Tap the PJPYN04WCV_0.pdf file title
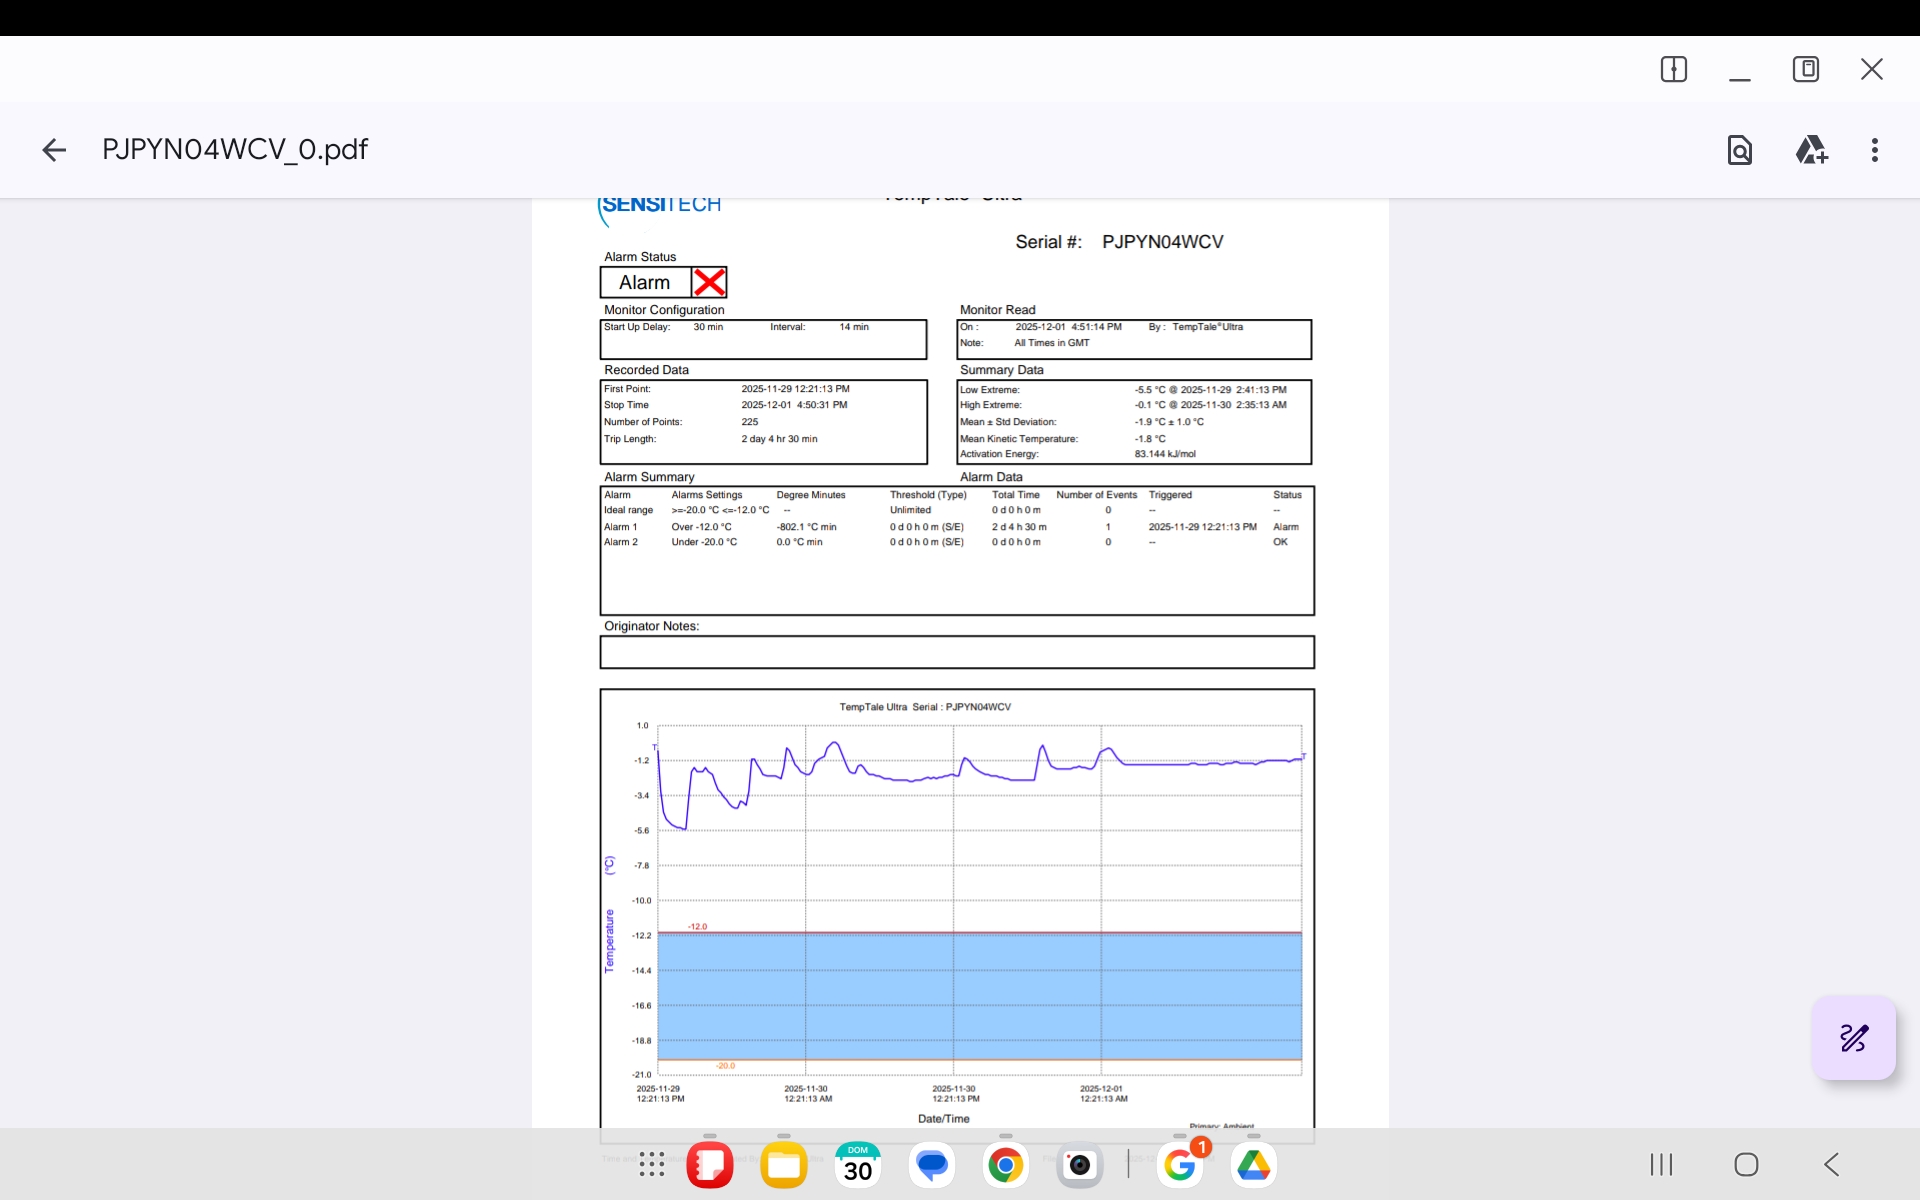 click(235, 150)
